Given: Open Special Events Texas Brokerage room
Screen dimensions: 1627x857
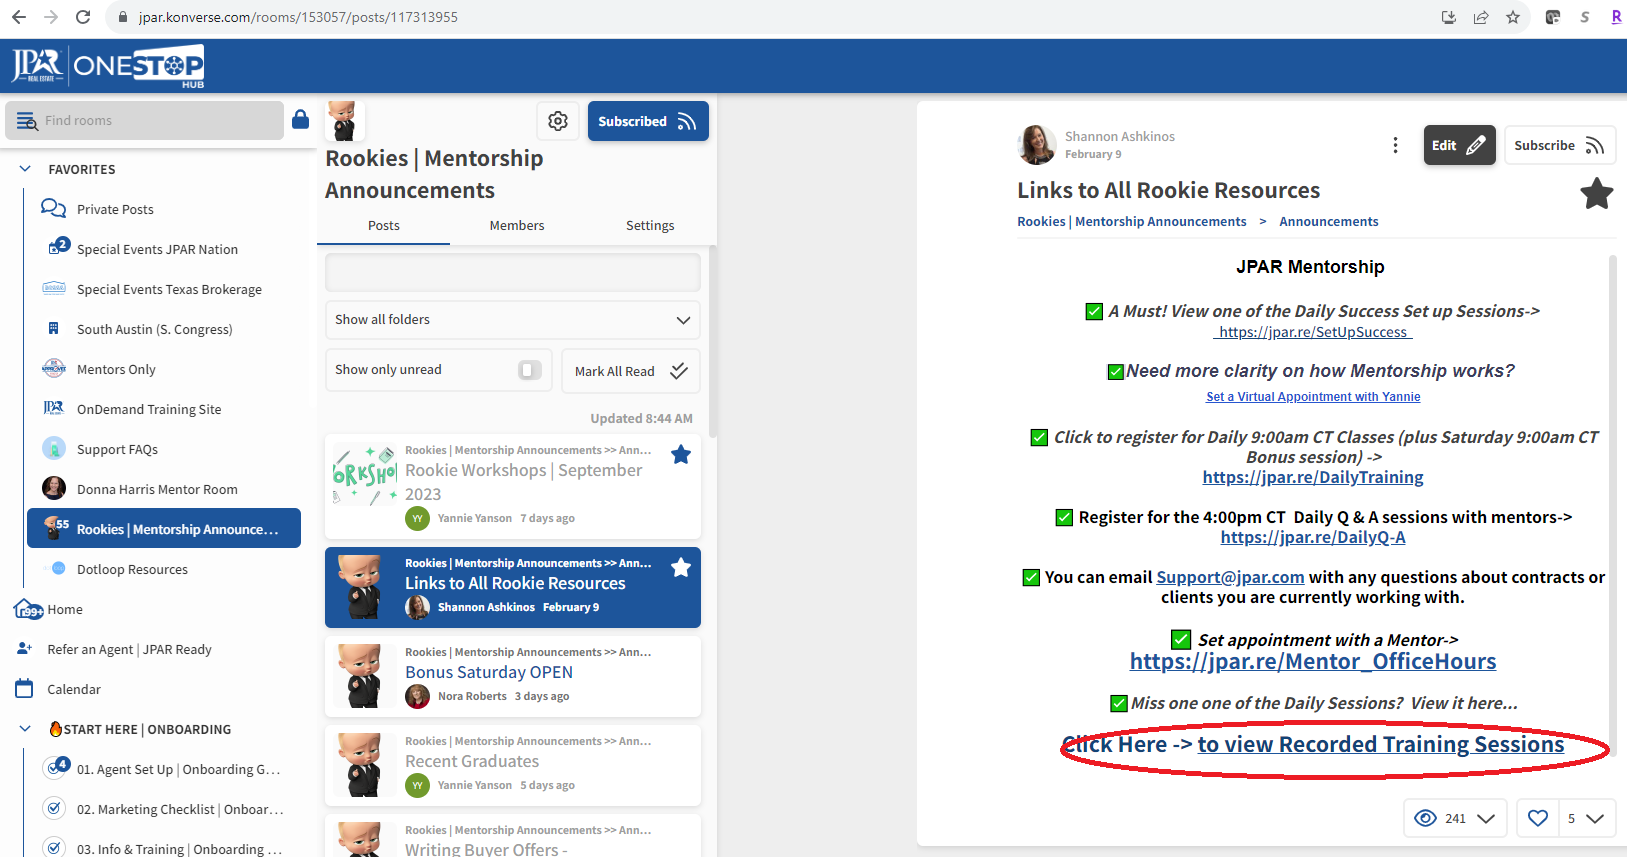Looking at the screenshot, I should coord(169,289).
